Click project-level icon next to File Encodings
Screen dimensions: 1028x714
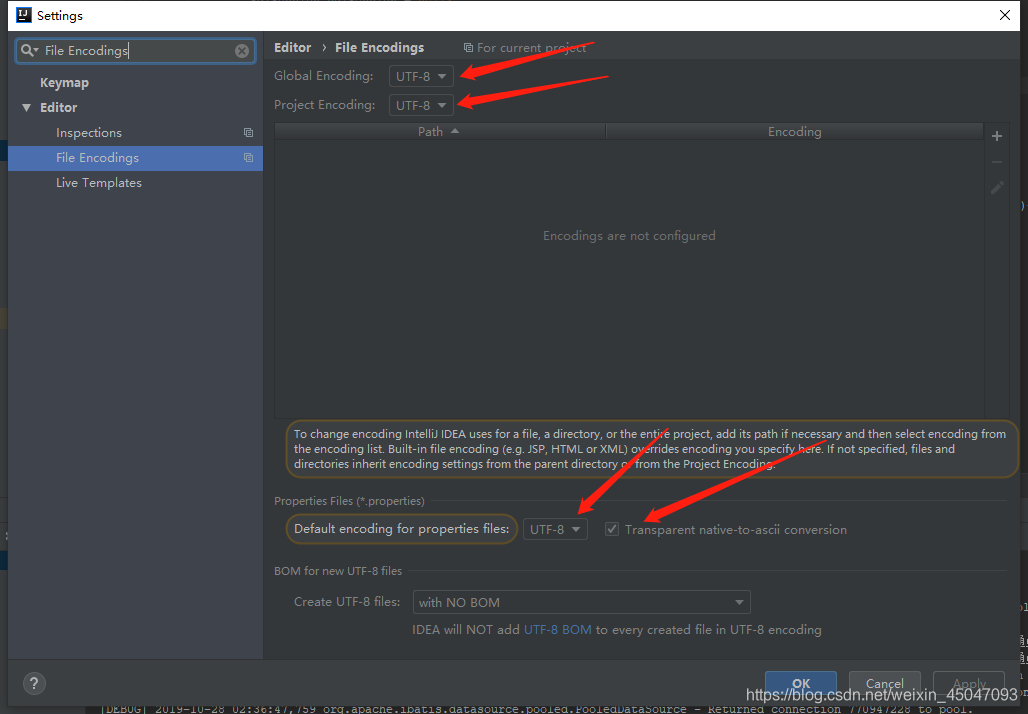pyautogui.click(x=248, y=157)
